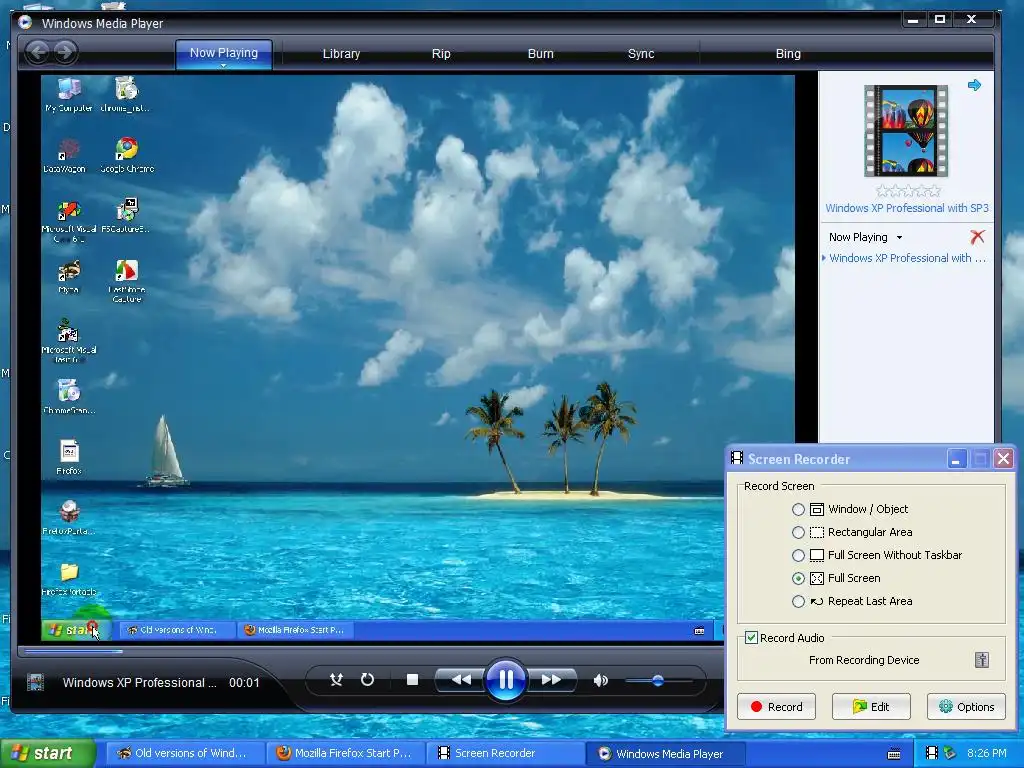Select the Full Screen radio button
Viewport: 1024px width, 768px height.
coord(798,578)
